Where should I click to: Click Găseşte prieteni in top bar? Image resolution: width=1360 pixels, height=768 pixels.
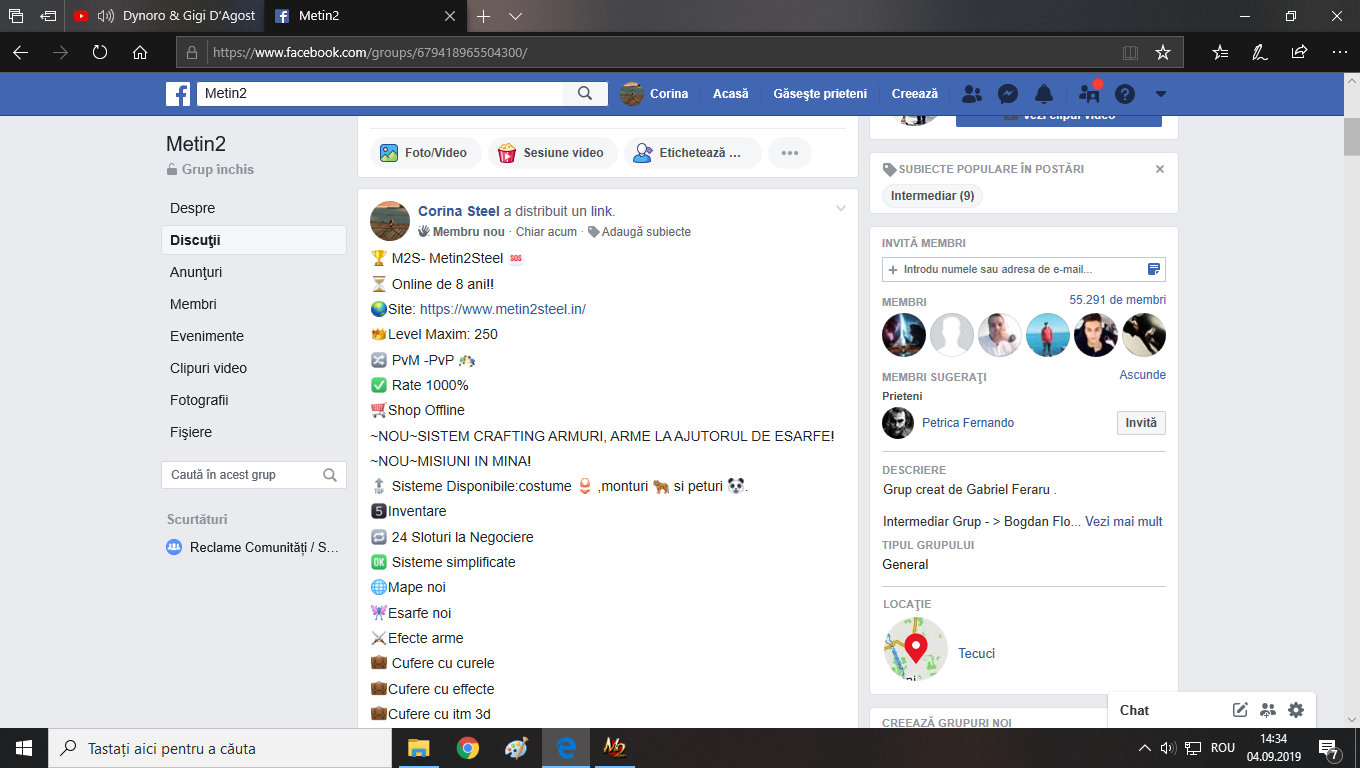[820, 94]
